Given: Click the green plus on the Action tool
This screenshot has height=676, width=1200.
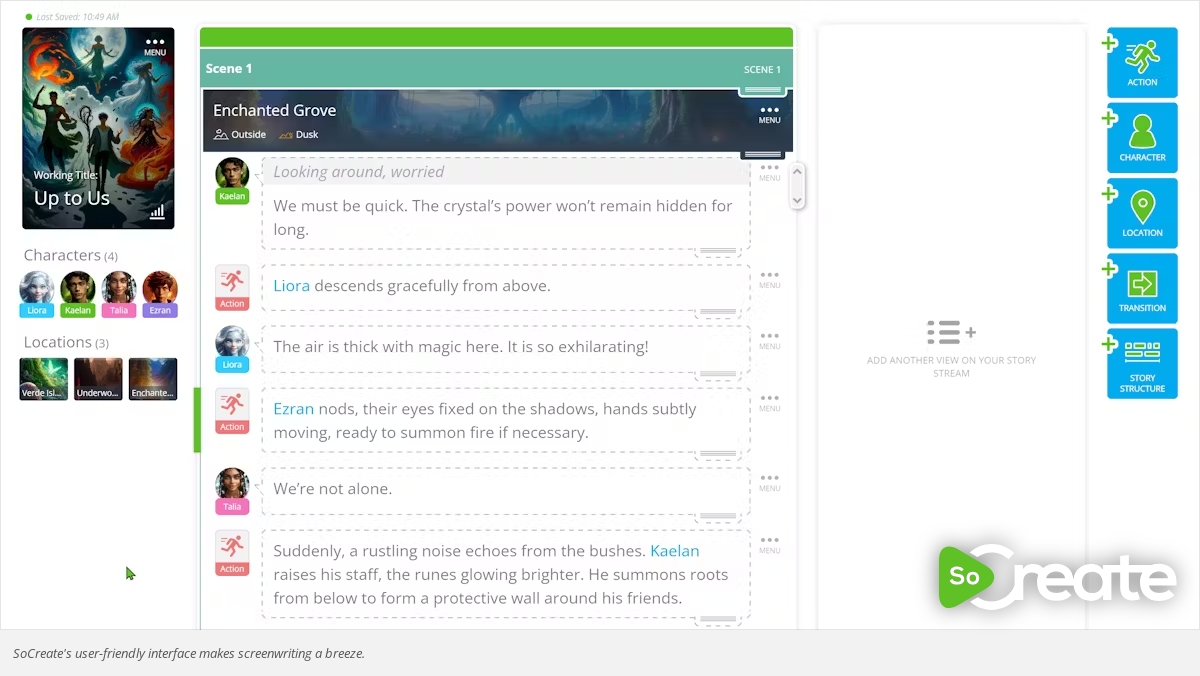Looking at the screenshot, I should click(1108, 43).
